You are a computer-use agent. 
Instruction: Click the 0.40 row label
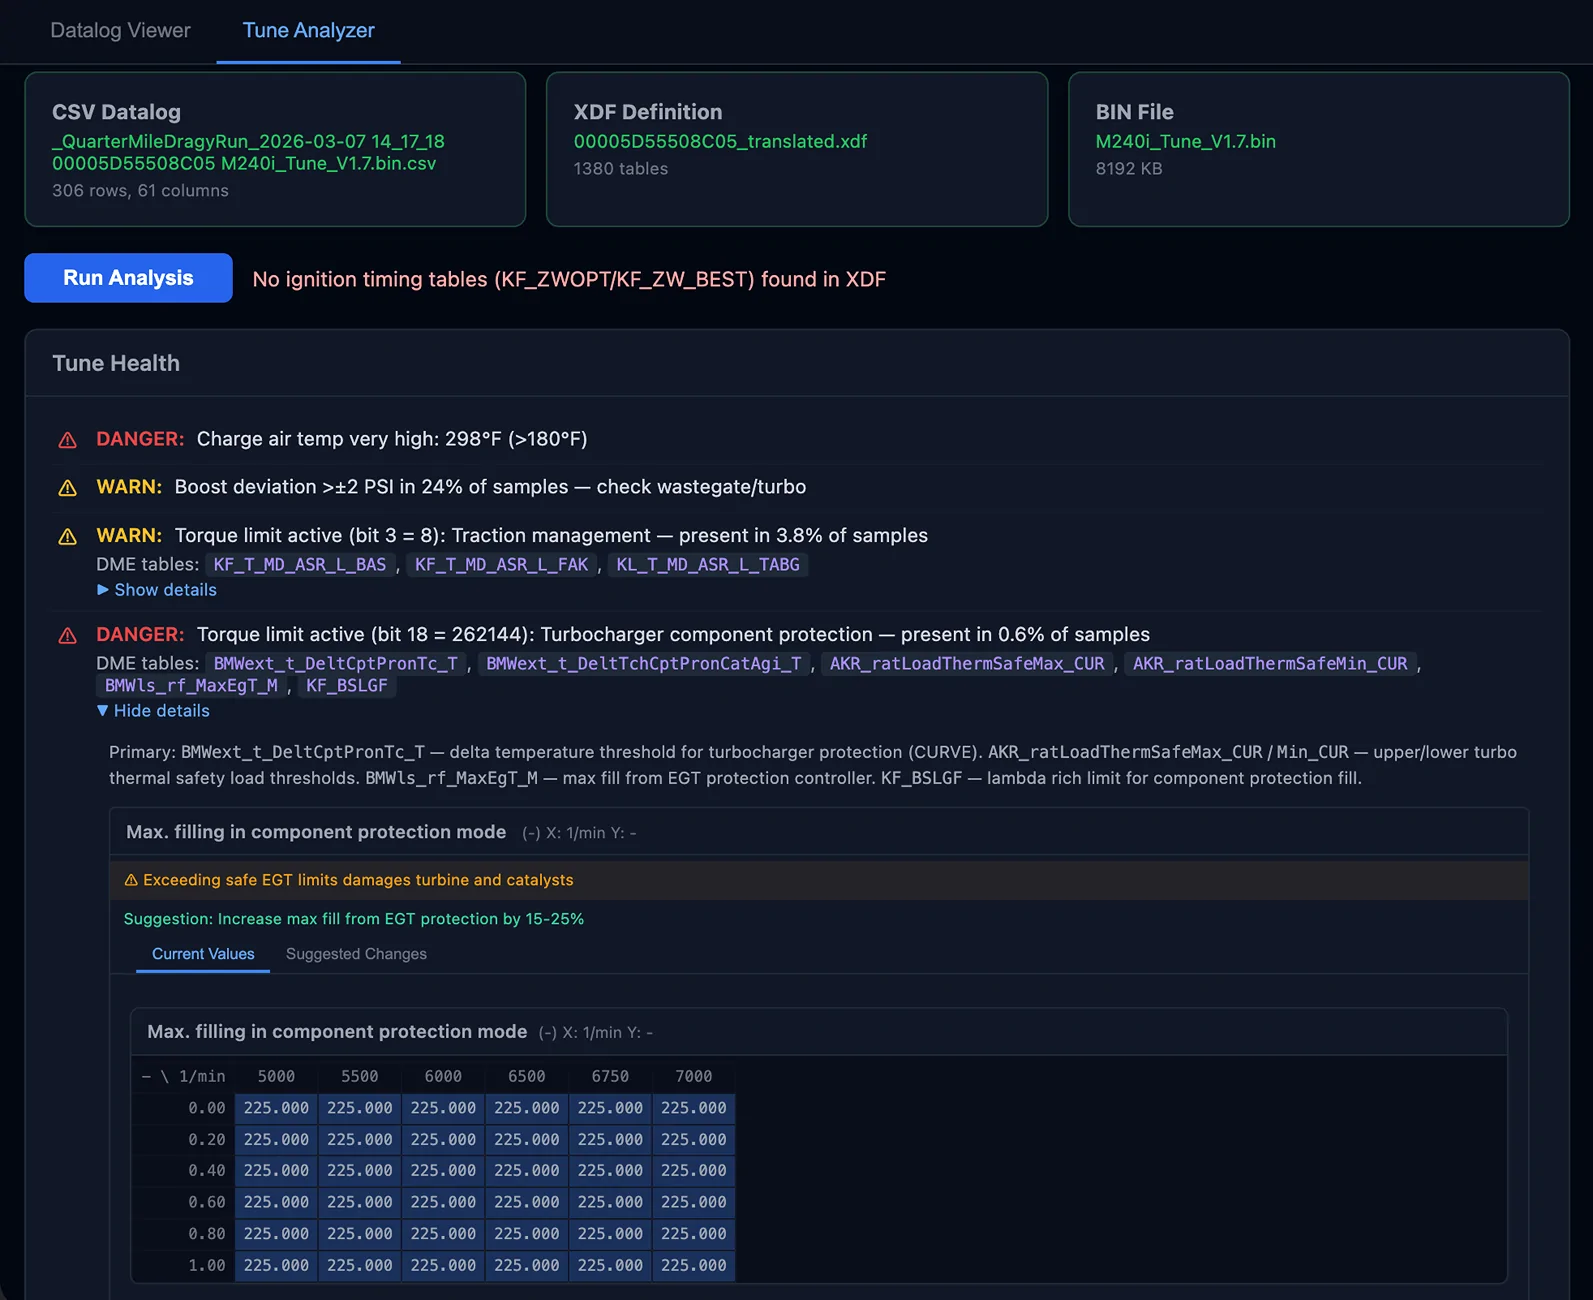coord(207,1171)
